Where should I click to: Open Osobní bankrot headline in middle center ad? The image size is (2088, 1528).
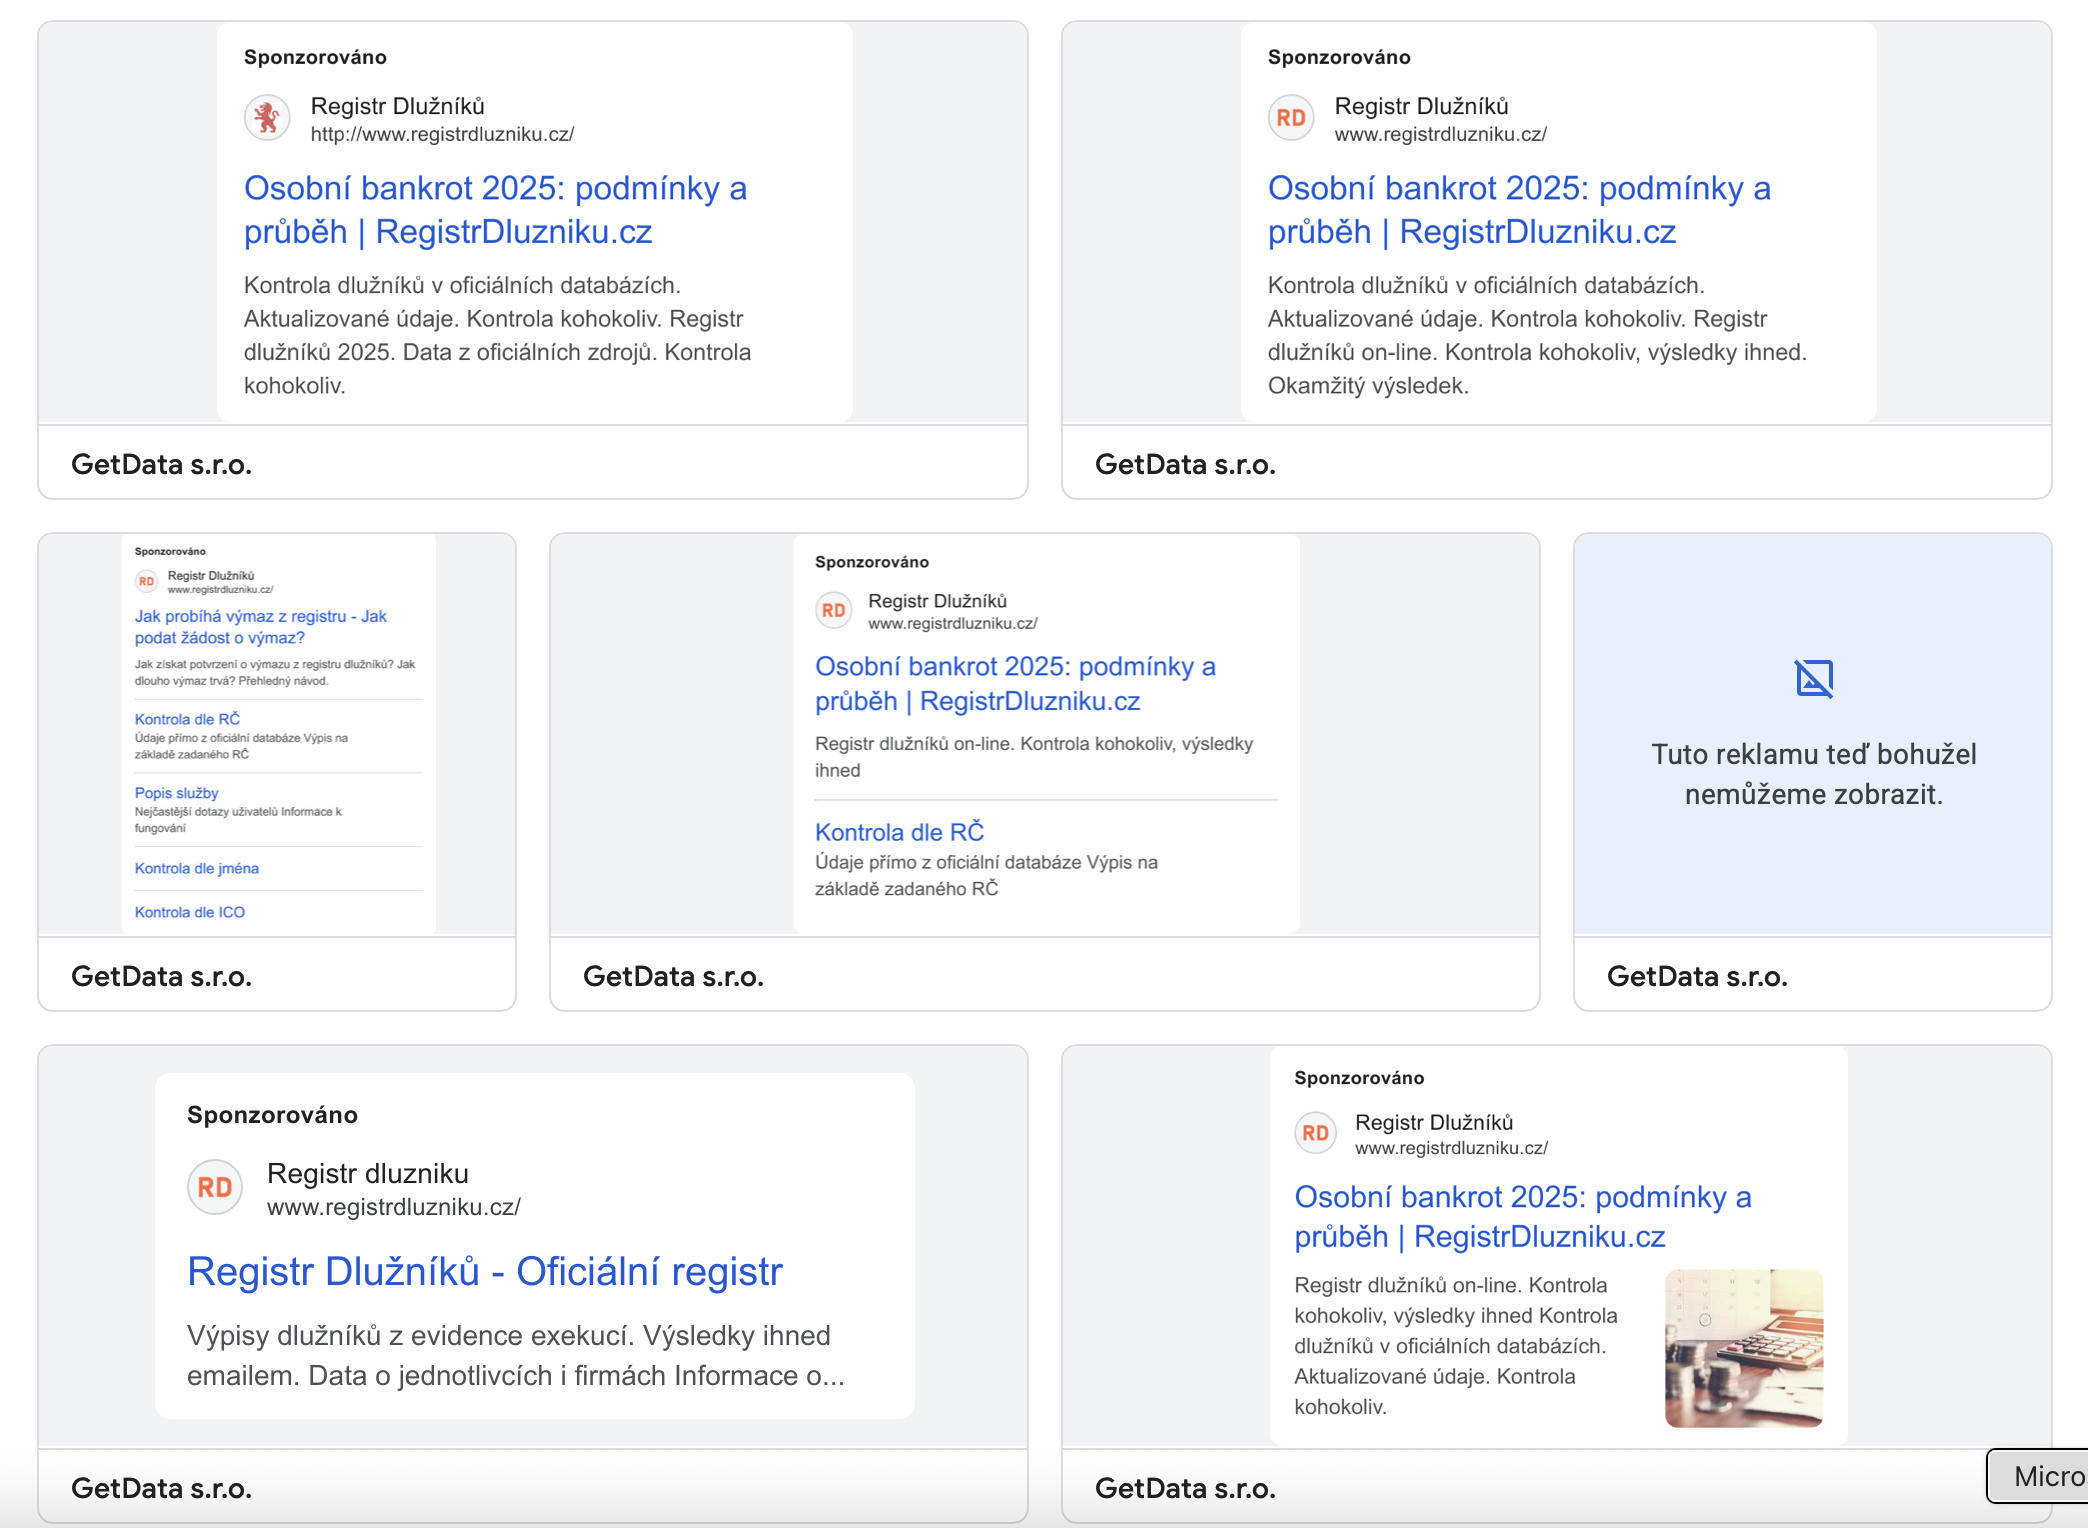[x=1016, y=683]
